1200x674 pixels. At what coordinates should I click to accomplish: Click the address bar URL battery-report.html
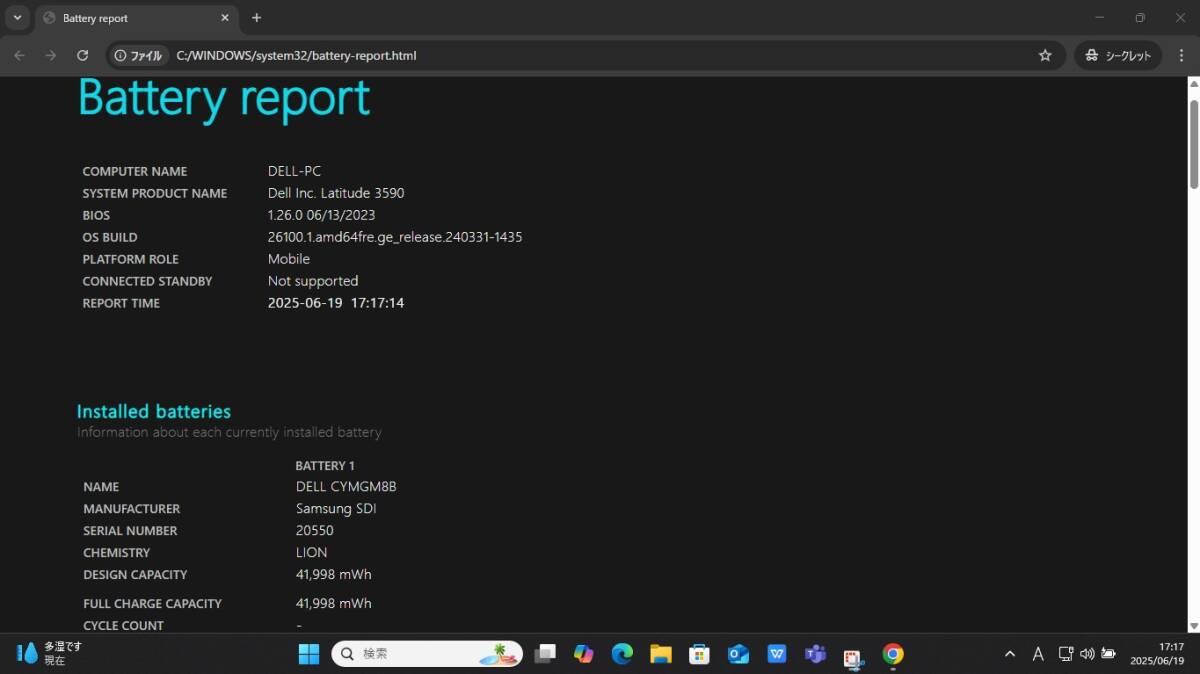(x=296, y=55)
